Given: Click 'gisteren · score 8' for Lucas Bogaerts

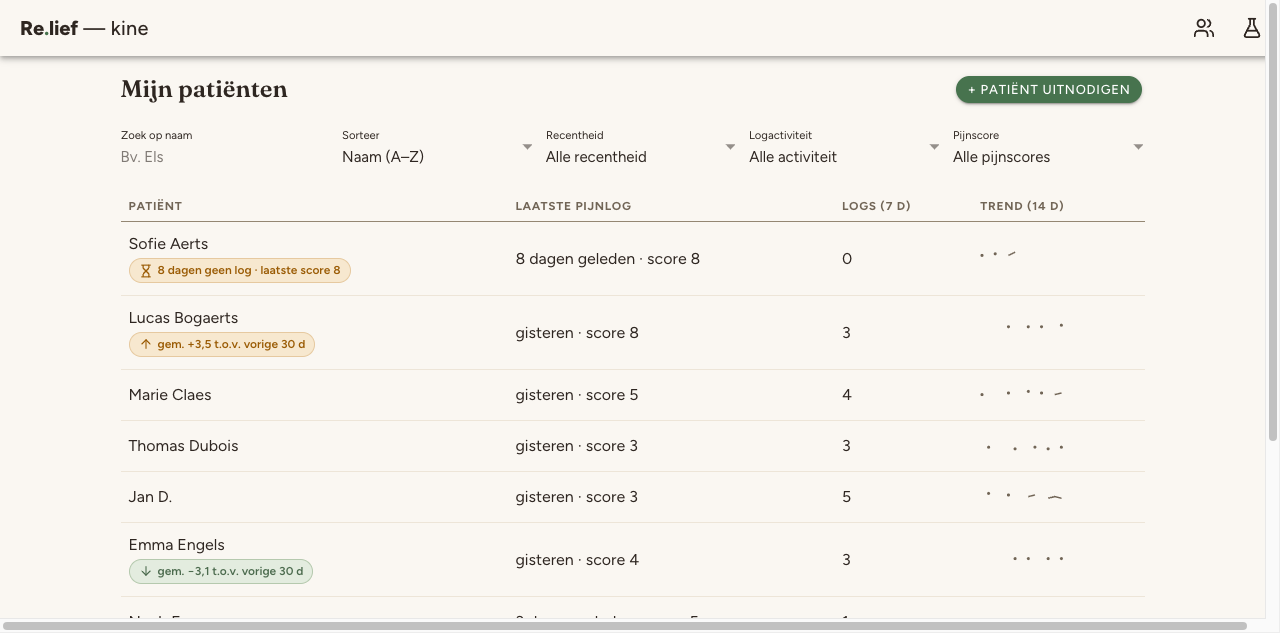Looking at the screenshot, I should 577,333.
